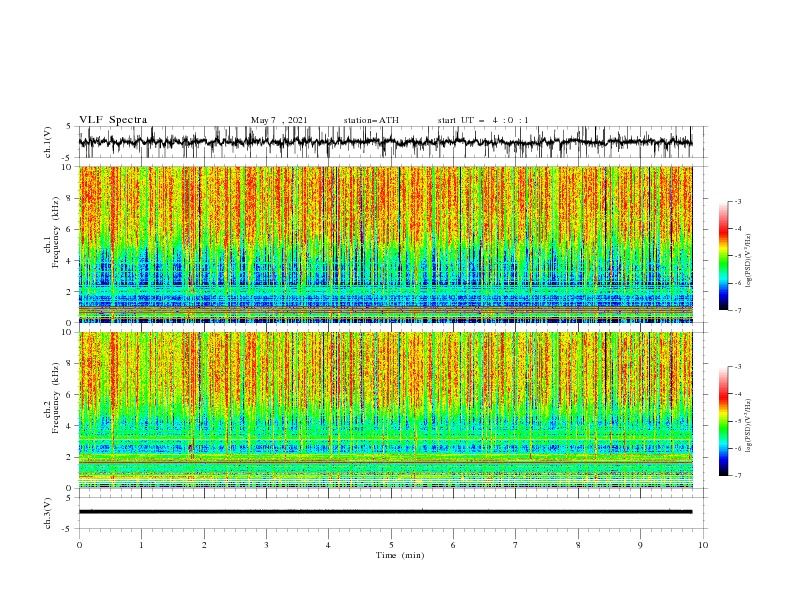This screenshot has height=612, width=792.
Task: Click time axis tick label "9"
Action: coord(640,545)
